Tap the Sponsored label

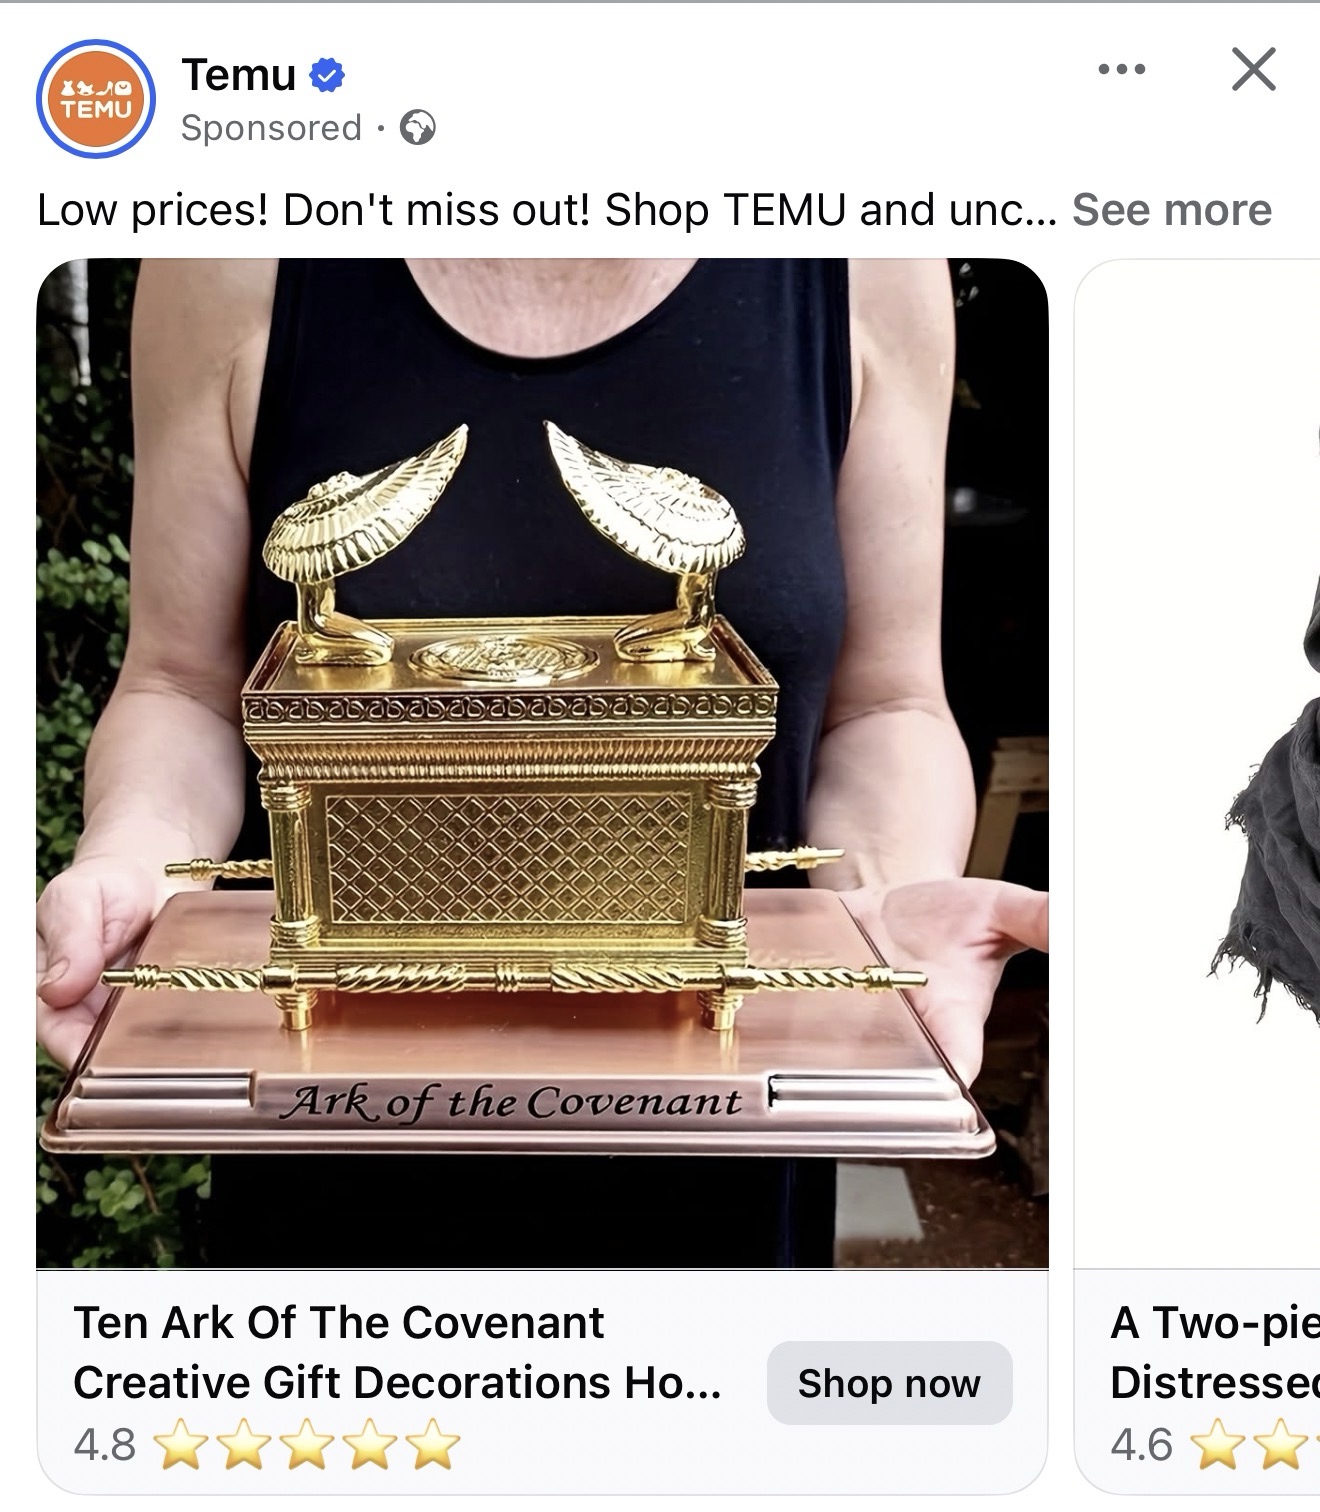[x=271, y=128]
